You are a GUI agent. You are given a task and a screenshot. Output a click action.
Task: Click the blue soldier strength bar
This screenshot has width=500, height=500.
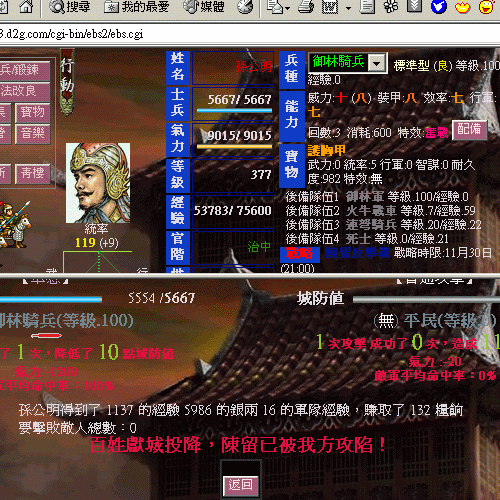234,110
